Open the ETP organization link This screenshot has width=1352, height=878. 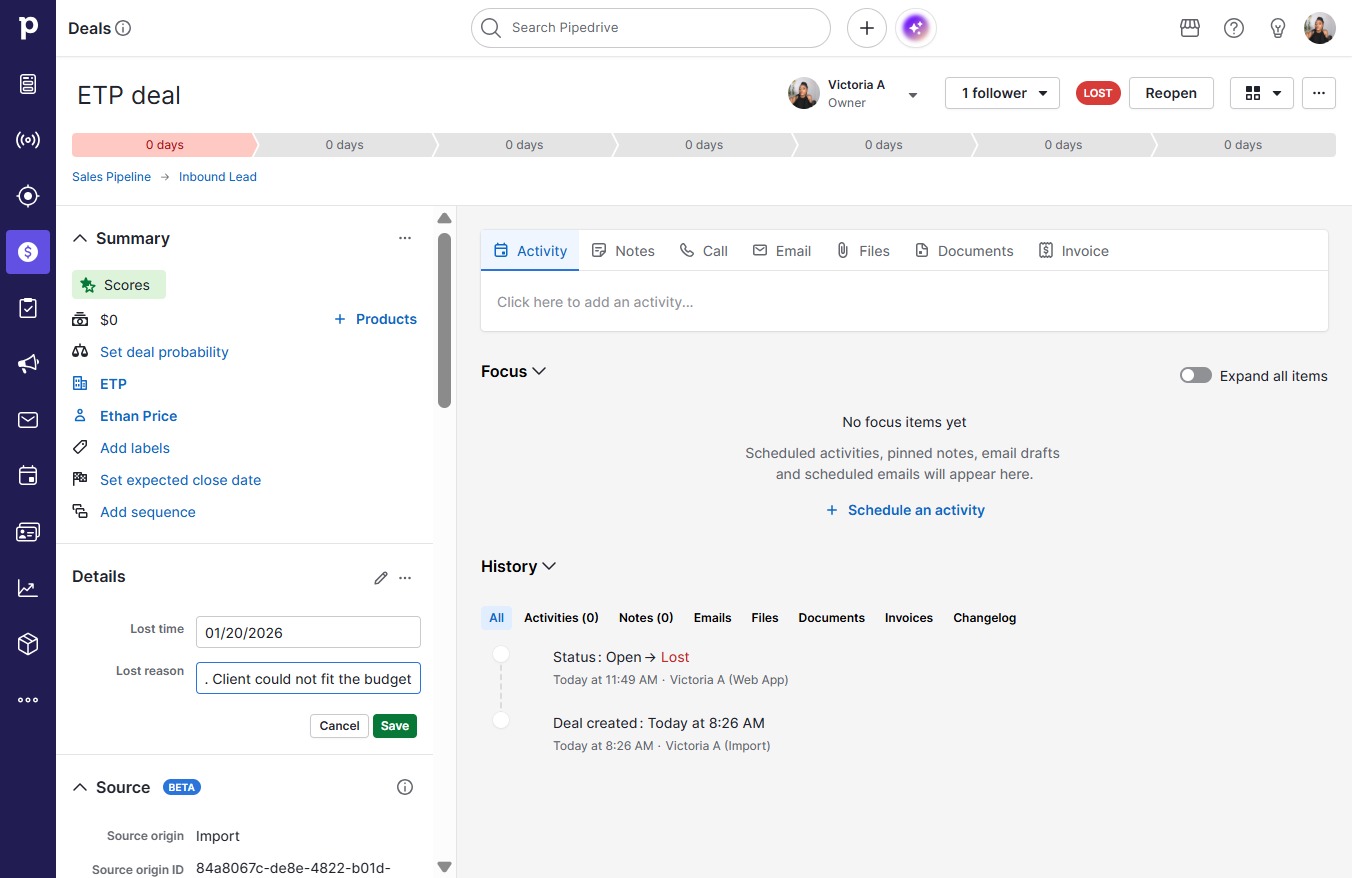tap(113, 384)
